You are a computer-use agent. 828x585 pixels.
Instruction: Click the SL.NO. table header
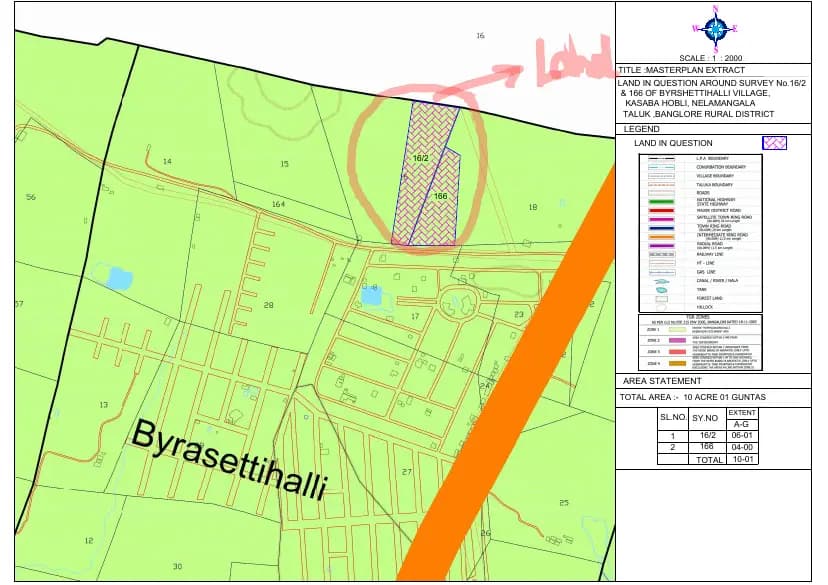pos(673,417)
